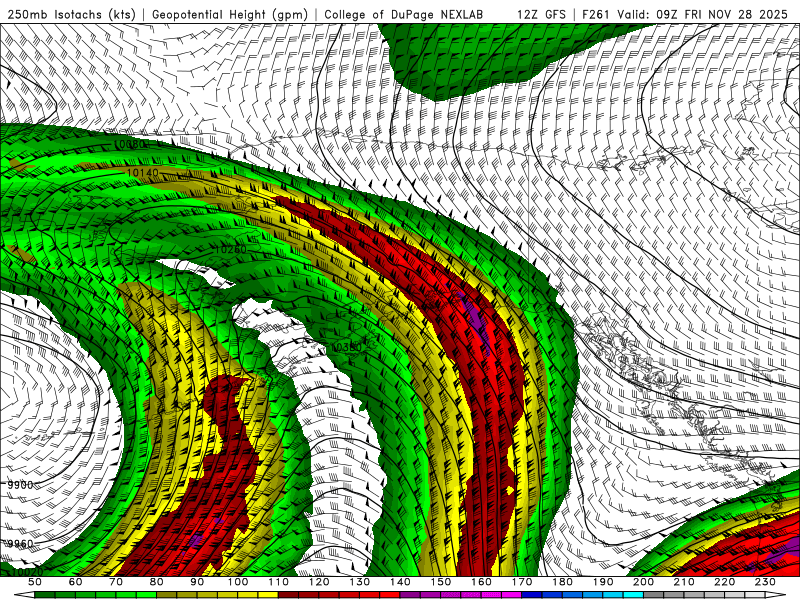Click the 100 knot legend label
The image size is (800, 600).
tap(238, 582)
